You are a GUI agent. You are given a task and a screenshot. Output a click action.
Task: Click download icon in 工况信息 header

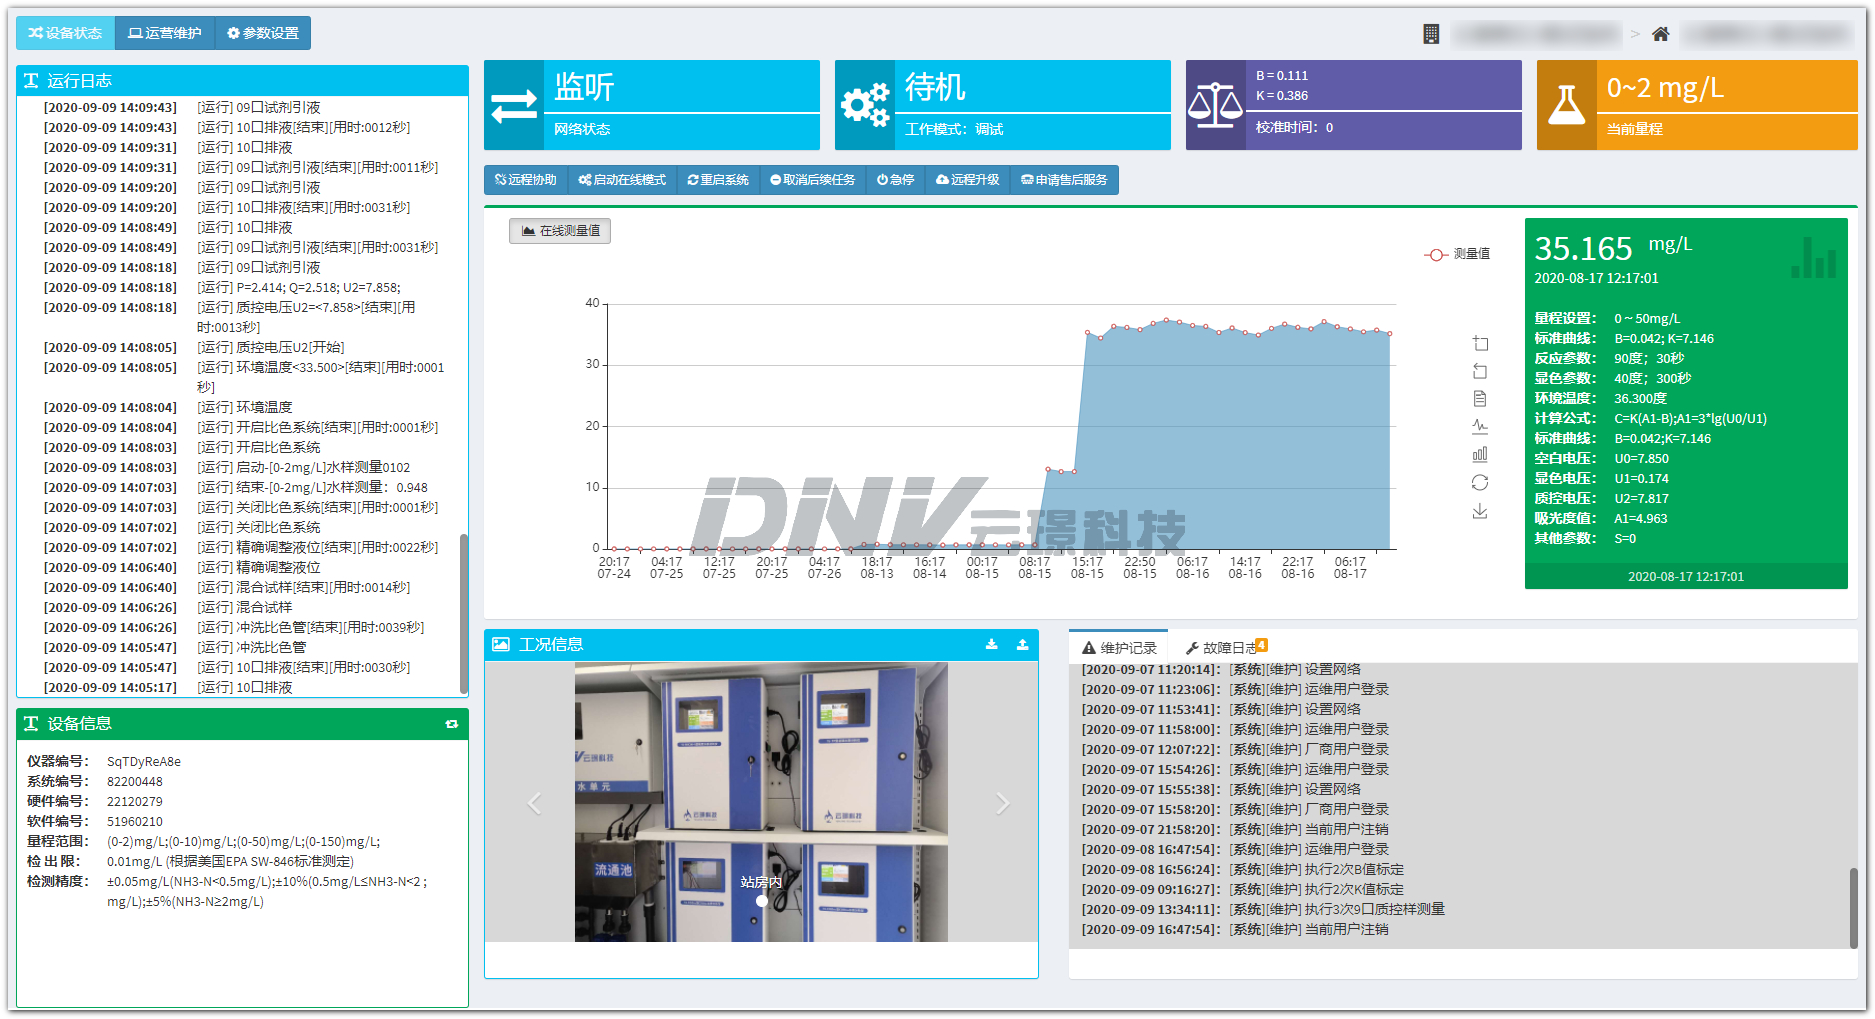991,645
